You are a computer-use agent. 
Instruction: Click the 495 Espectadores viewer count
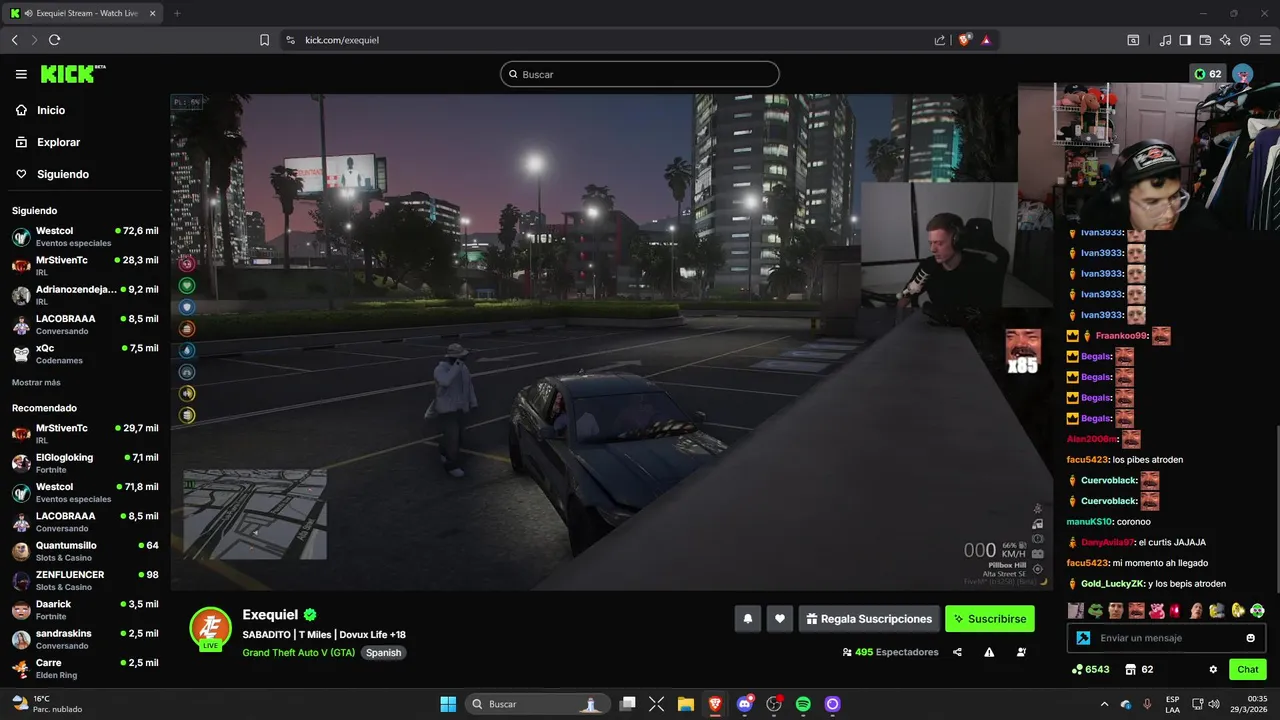click(x=890, y=652)
